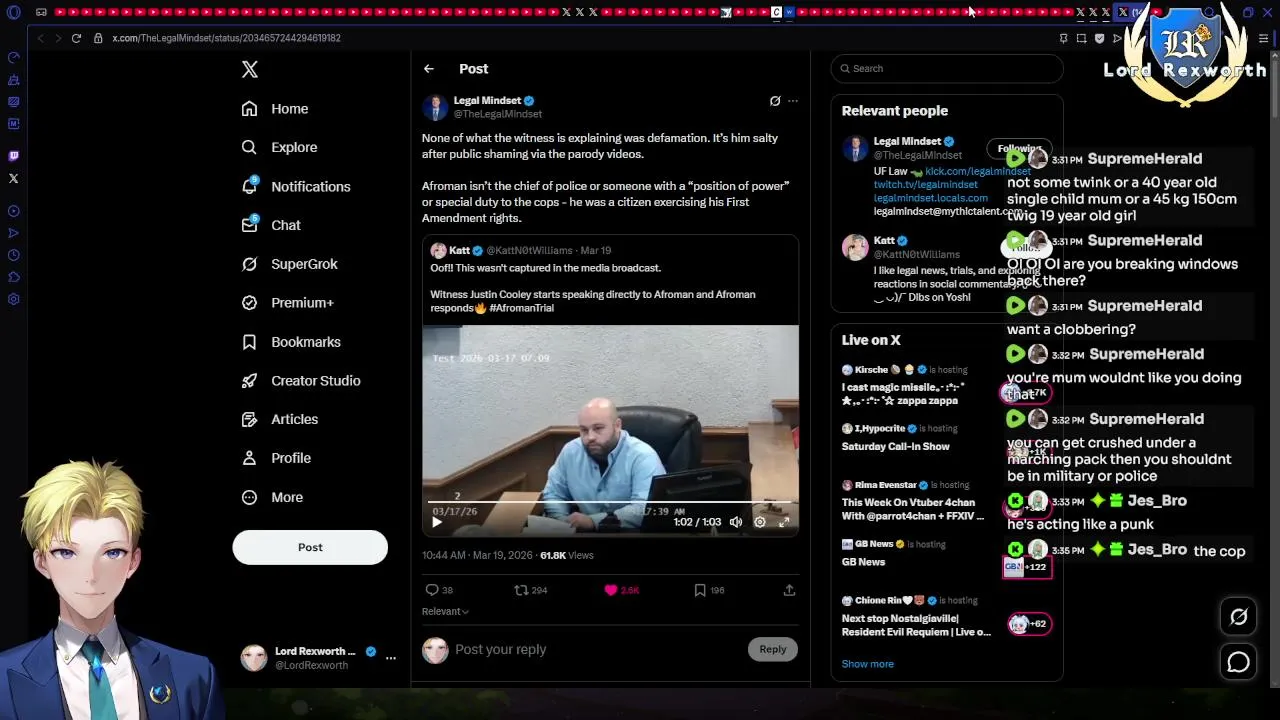The image size is (1280, 720).
Task: Open the Legal Mindset author avatar
Action: (435, 108)
